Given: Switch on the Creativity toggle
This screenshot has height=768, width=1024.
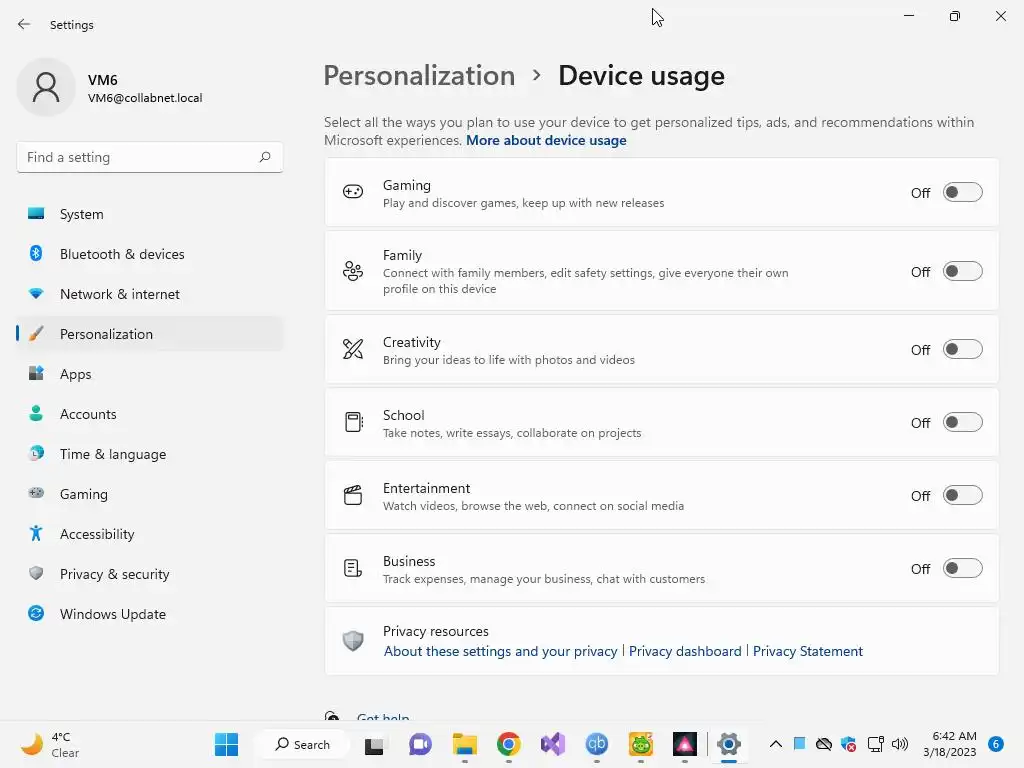Looking at the screenshot, I should point(962,350).
